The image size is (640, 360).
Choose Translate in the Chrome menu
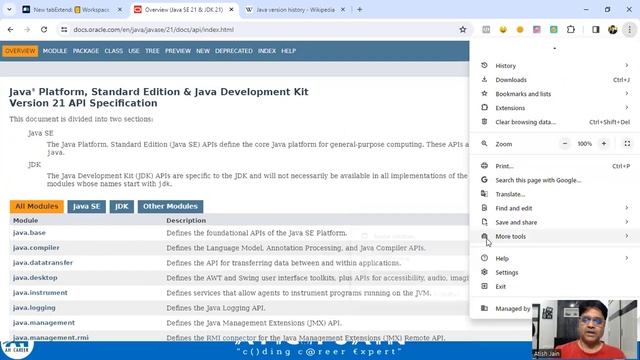coord(555,194)
